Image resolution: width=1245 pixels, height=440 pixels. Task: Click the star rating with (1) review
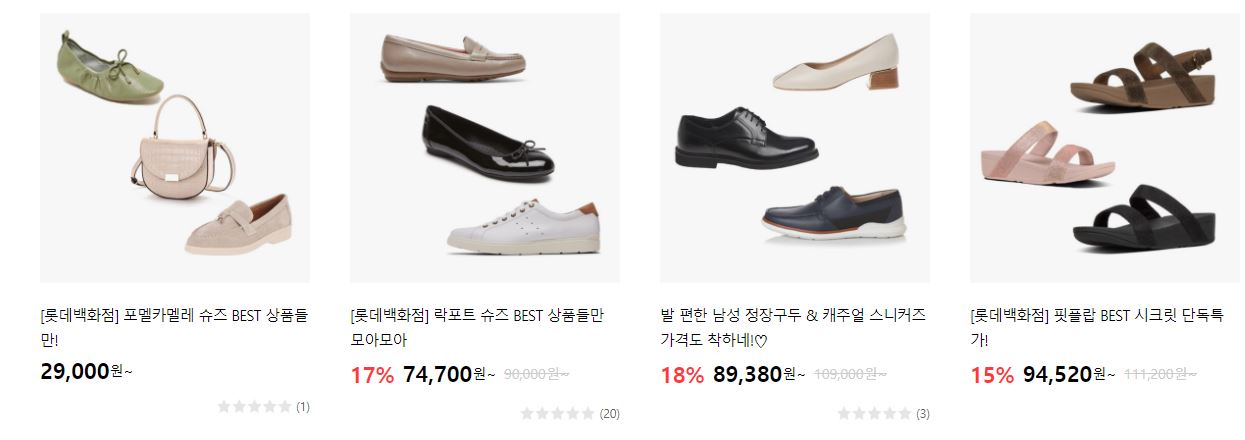coord(264,407)
